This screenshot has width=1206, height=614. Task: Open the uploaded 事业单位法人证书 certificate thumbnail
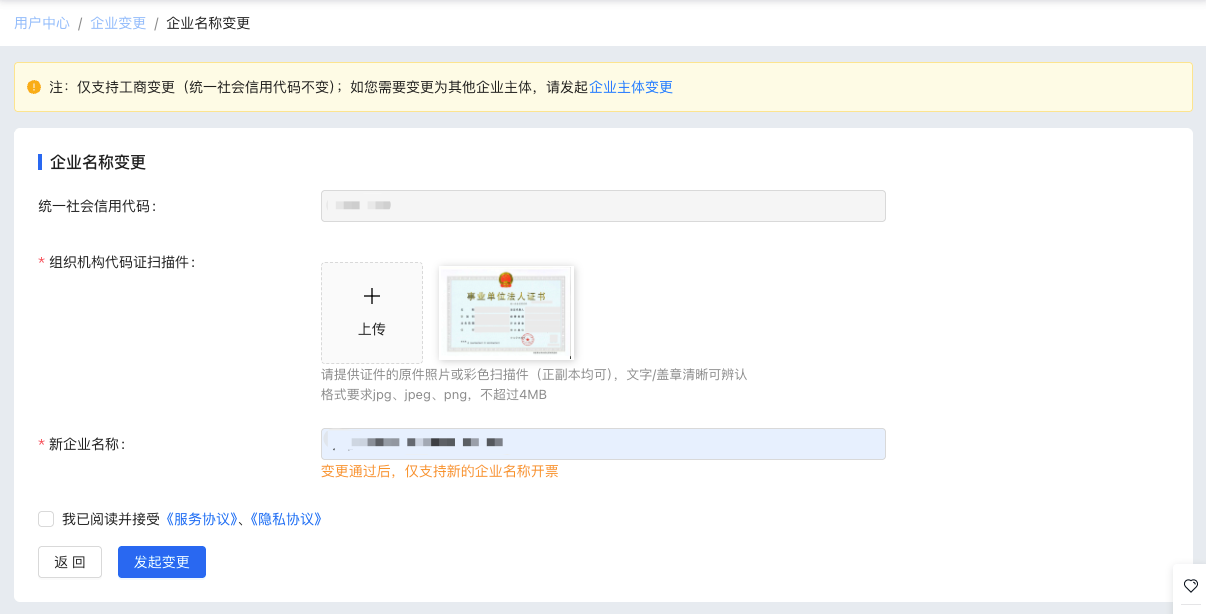(505, 311)
